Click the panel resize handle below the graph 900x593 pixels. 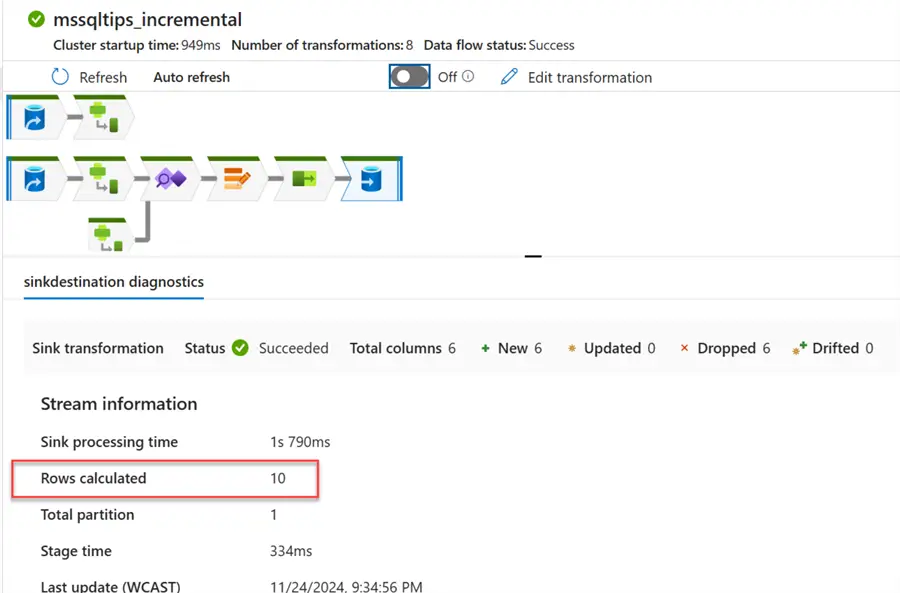[x=533, y=257]
